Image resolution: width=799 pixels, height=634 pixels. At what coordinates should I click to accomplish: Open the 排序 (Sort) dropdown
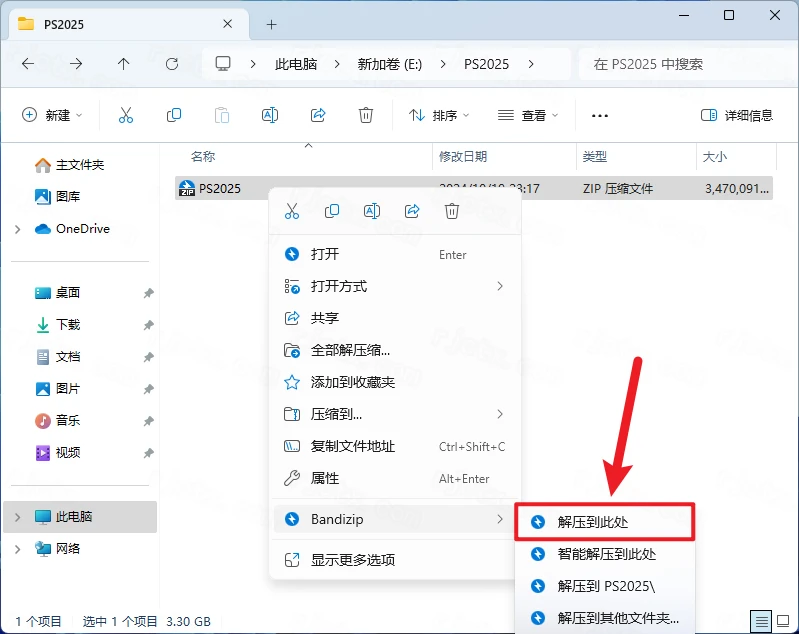(439, 115)
